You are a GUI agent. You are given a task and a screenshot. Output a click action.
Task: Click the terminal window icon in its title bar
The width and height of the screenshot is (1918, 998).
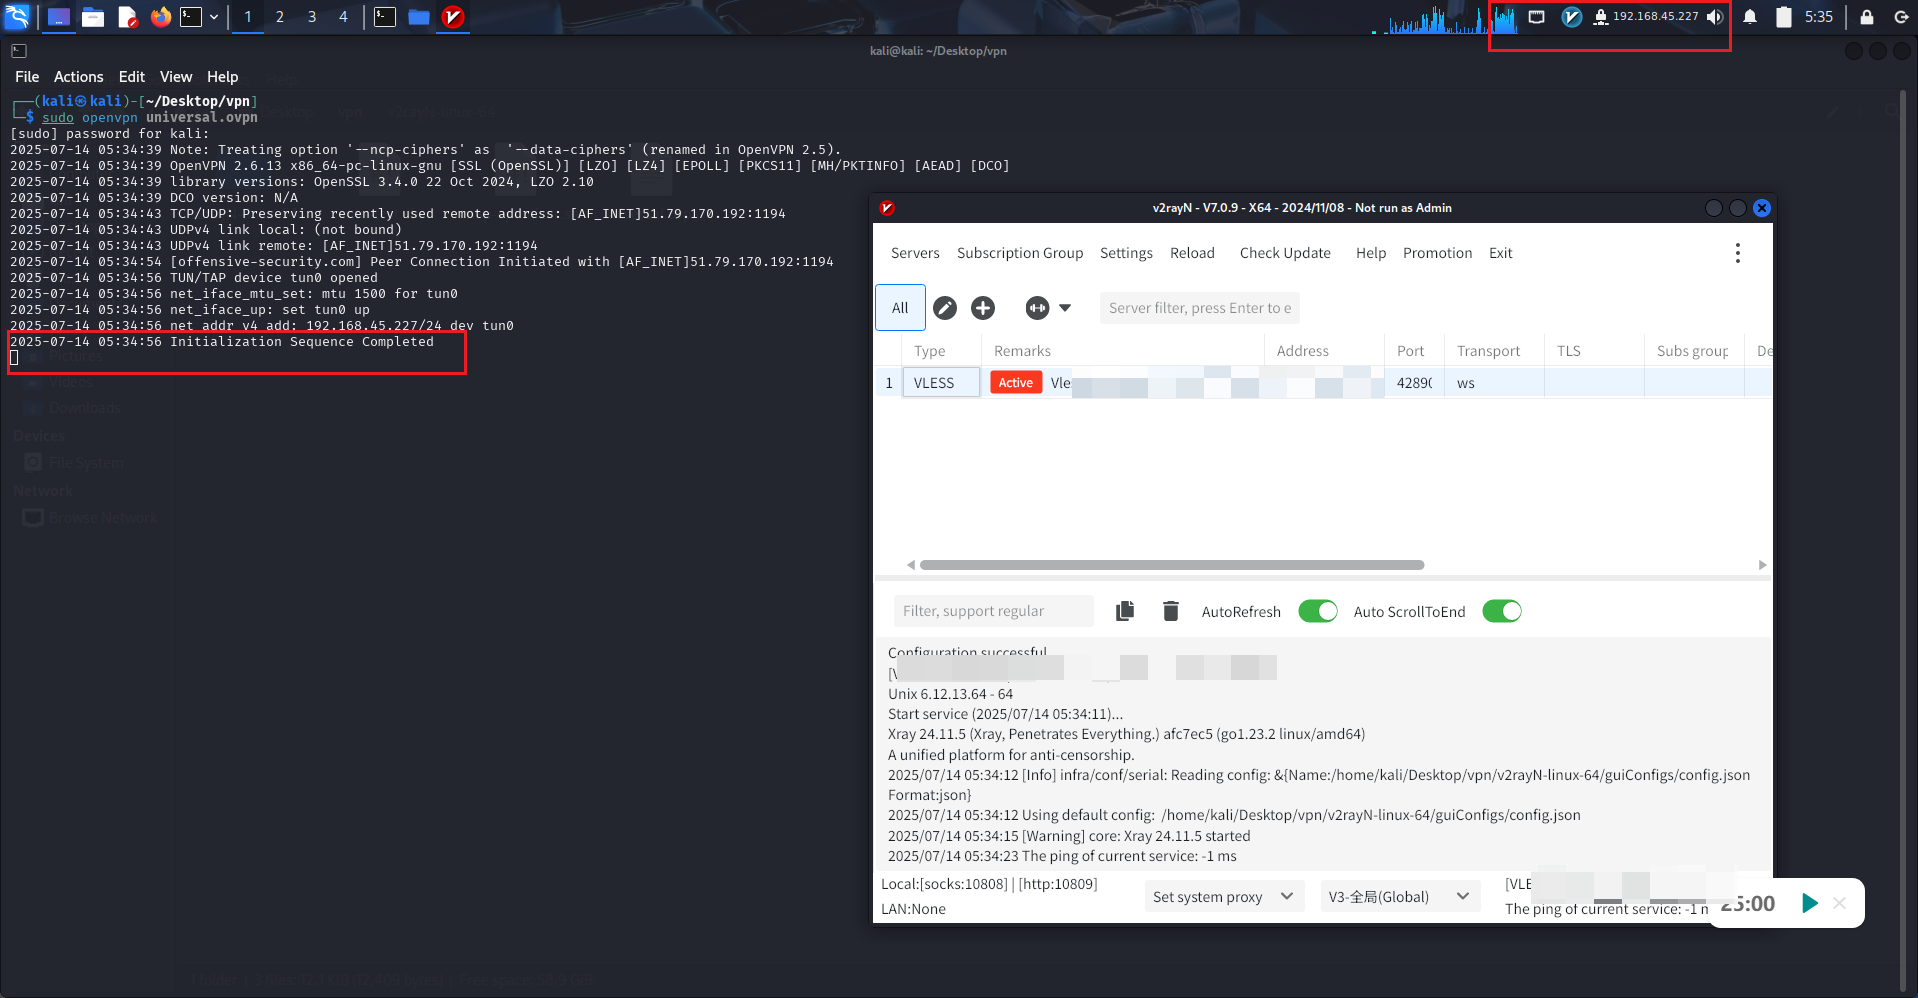pyautogui.click(x=19, y=50)
